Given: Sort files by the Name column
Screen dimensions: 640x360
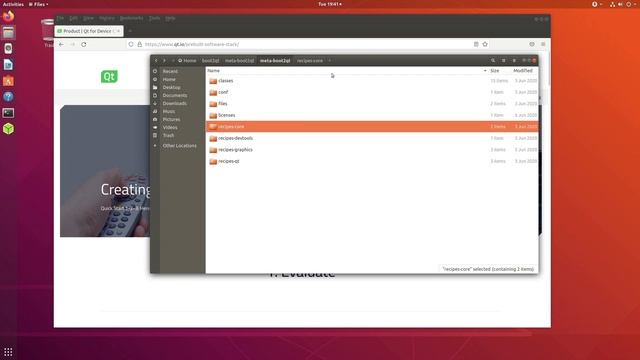Looking at the screenshot, I should pyautogui.click(x=347, y=71).
